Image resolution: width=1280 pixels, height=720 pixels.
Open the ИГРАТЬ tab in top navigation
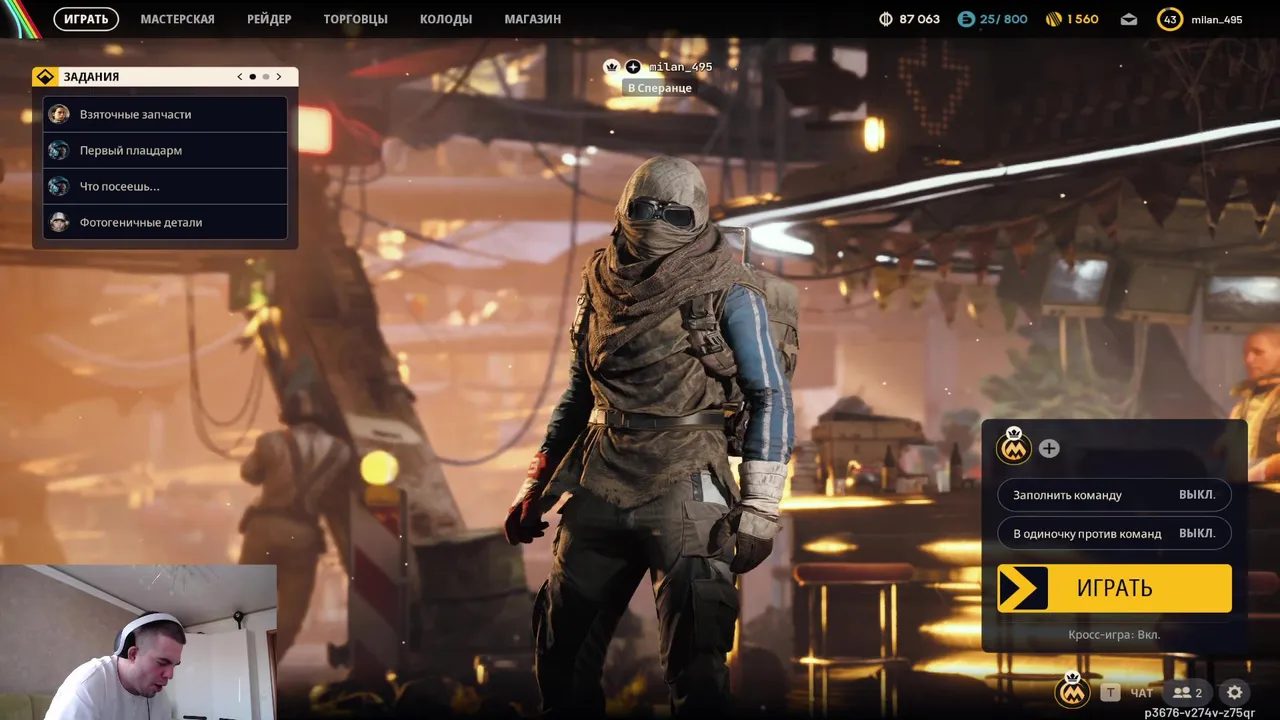[x=86, y=19]
